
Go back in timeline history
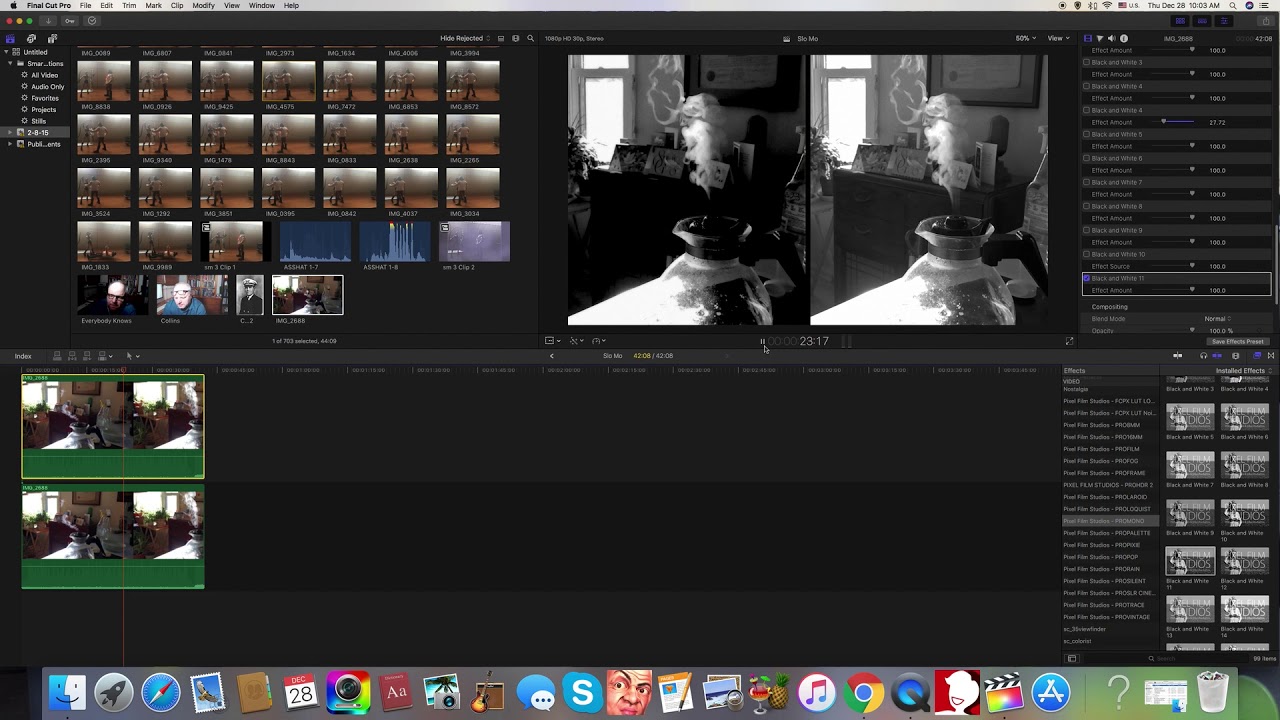coord(551,356)
